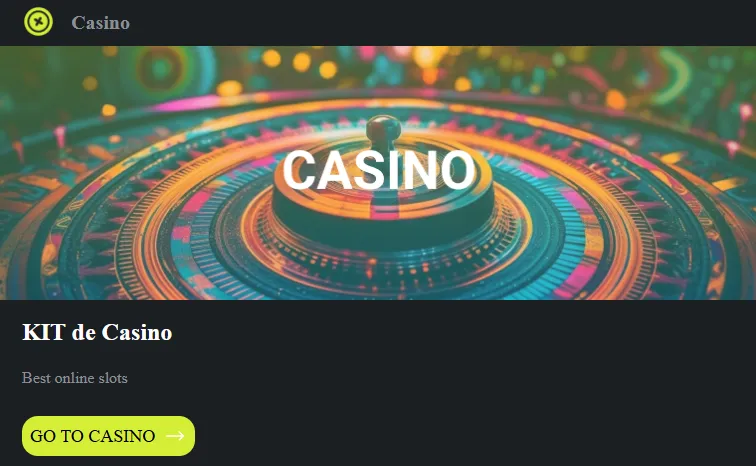756x466 pixels.
Task: Select the KIT de Casino heading
Action: 97,332
